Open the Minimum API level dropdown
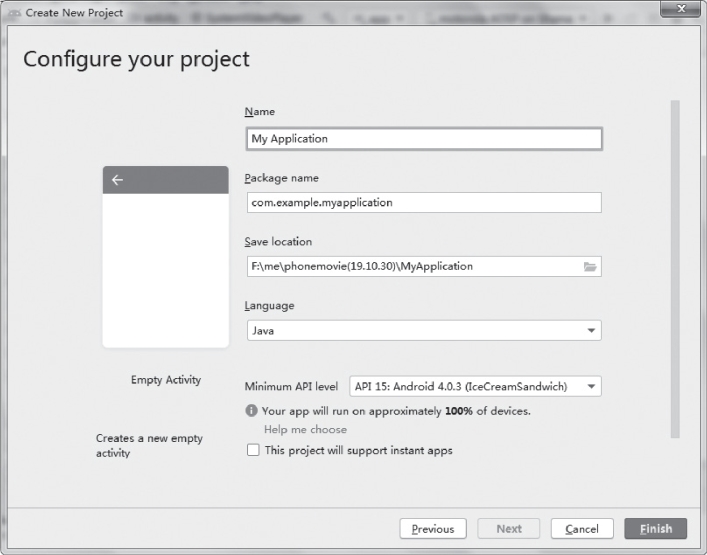The image size is (707, 555). click(591, 387)
